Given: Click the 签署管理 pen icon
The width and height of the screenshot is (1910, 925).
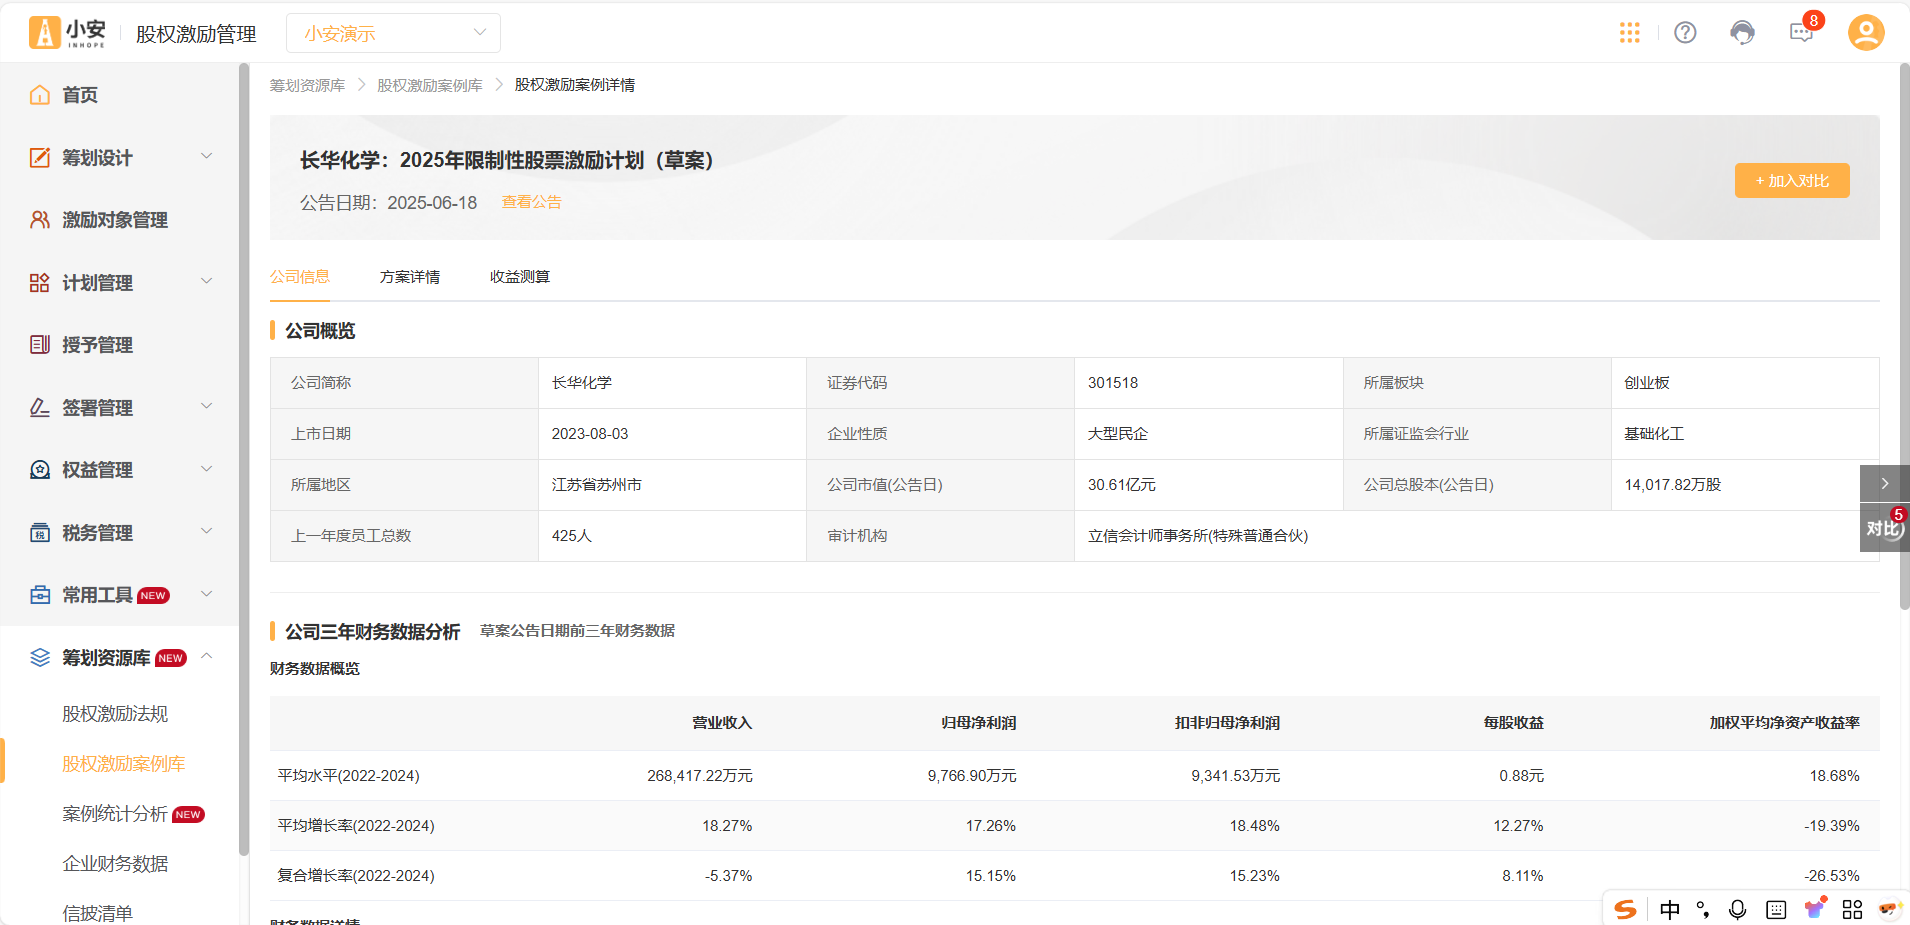Looking at the screenshot, I should (40, 408).
